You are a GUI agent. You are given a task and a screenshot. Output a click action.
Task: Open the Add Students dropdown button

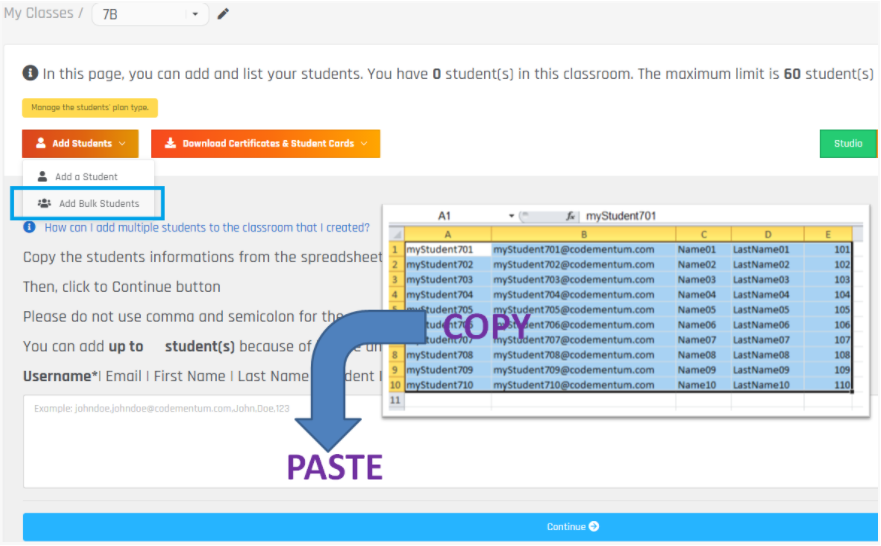(x=80, y=143)
